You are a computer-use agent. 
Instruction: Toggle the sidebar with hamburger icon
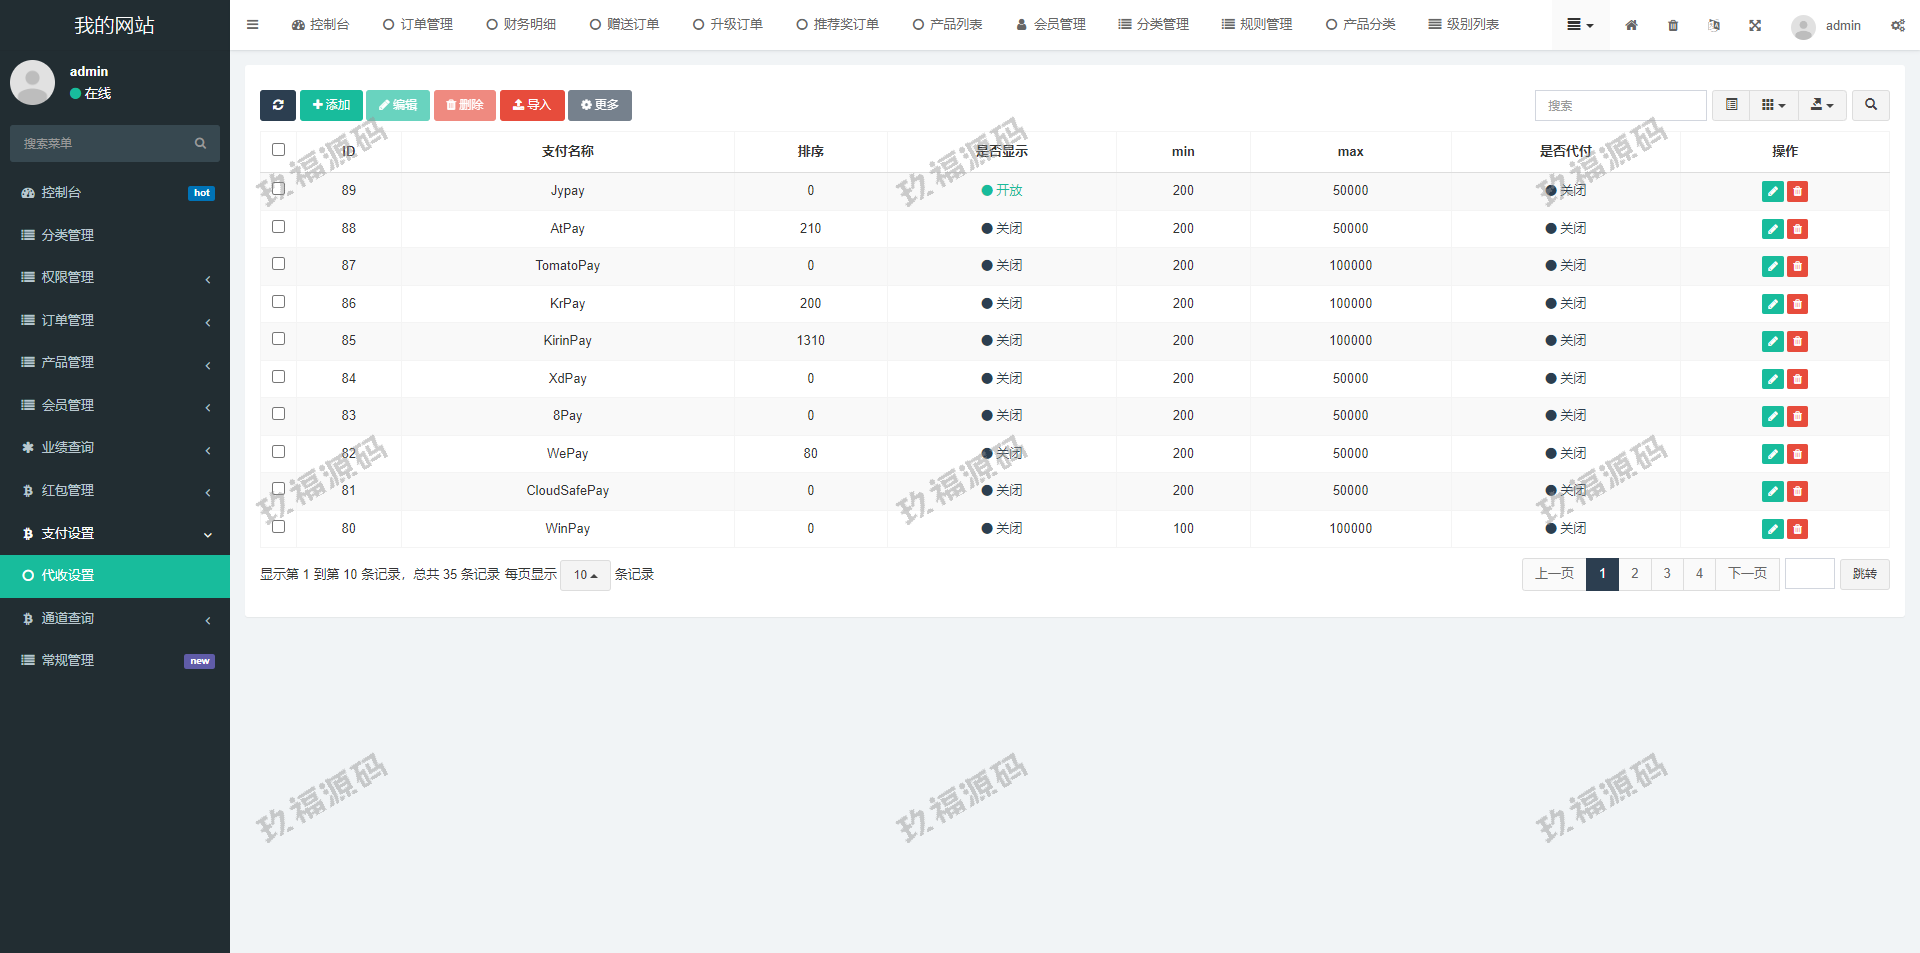[252, 25]
